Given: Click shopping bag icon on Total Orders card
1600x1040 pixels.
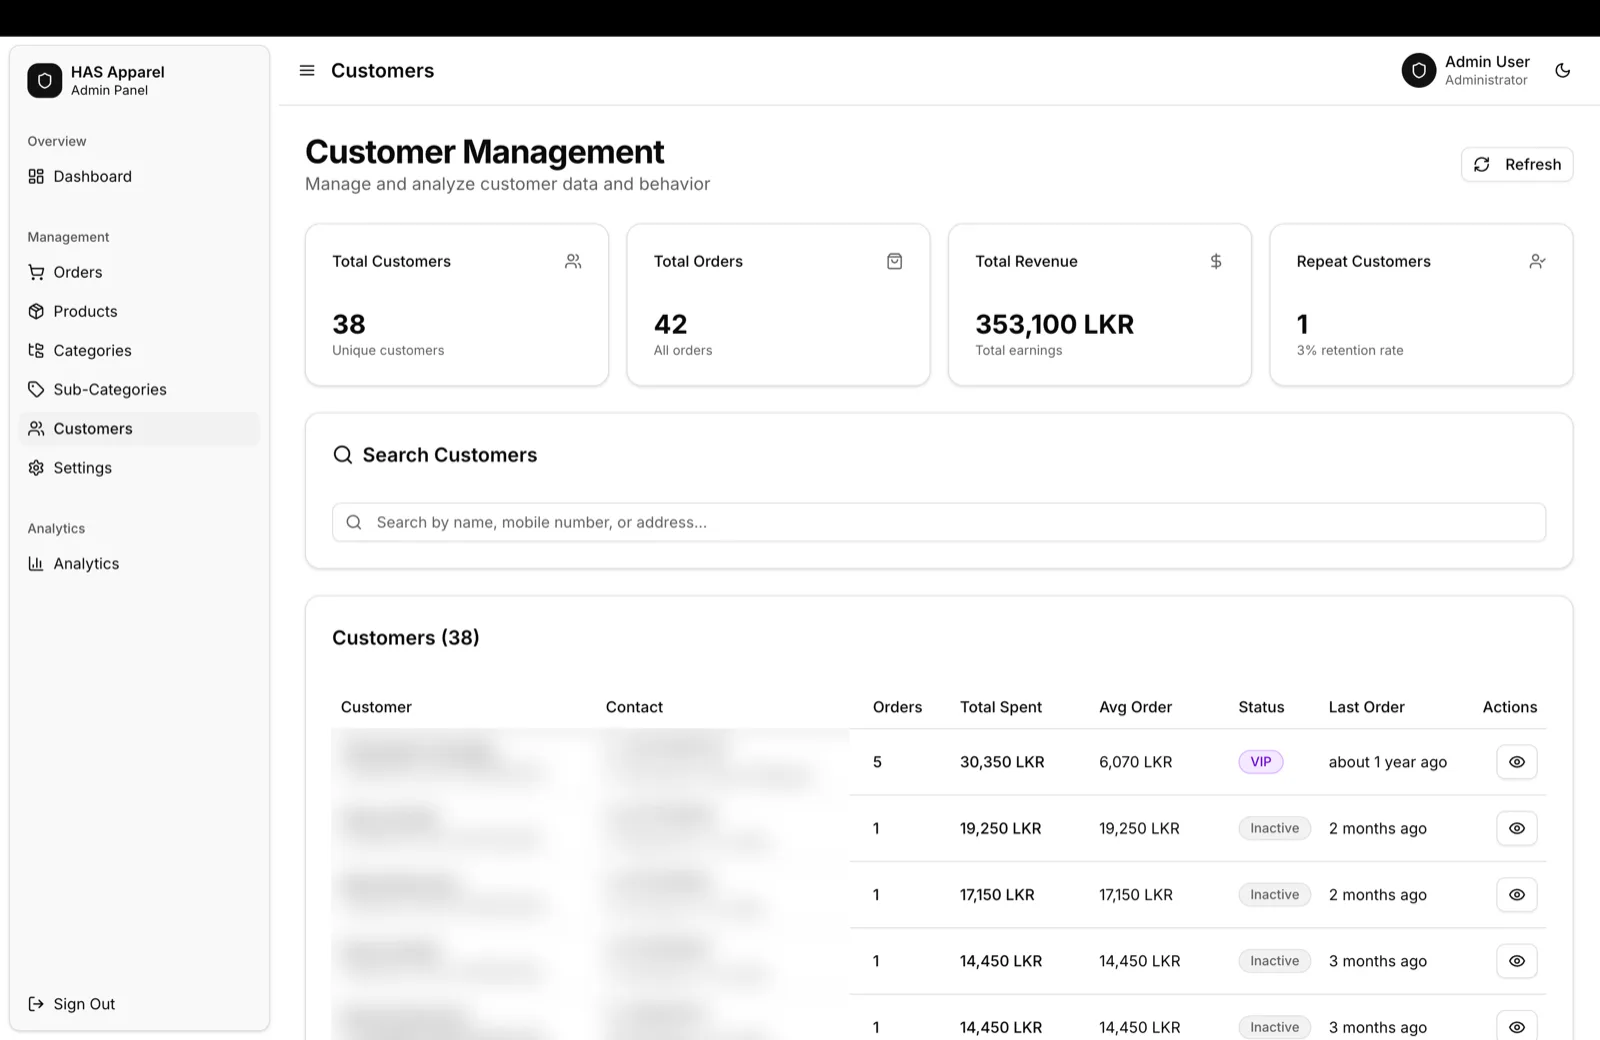Looking at the screenshot, I should pyautogui.click(x=895, y=261).
